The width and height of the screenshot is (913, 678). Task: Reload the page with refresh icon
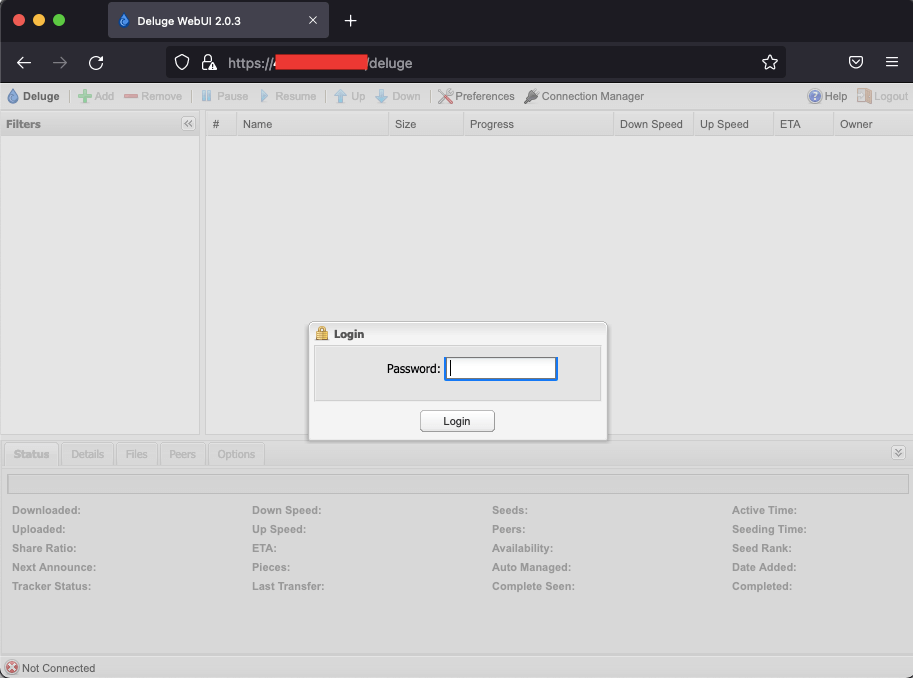click(x=96, y=62)
